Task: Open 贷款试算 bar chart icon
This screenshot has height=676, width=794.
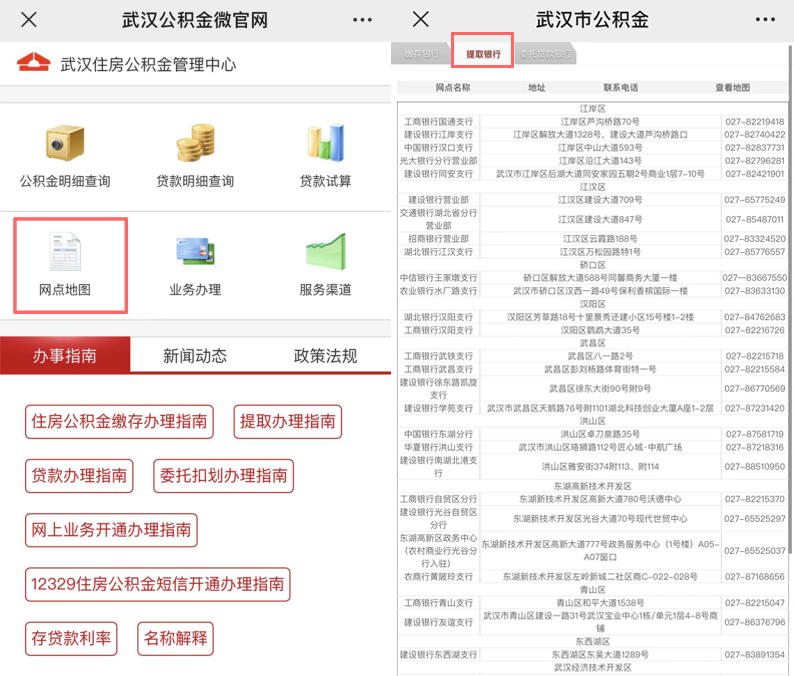Action: coord(326,143)
